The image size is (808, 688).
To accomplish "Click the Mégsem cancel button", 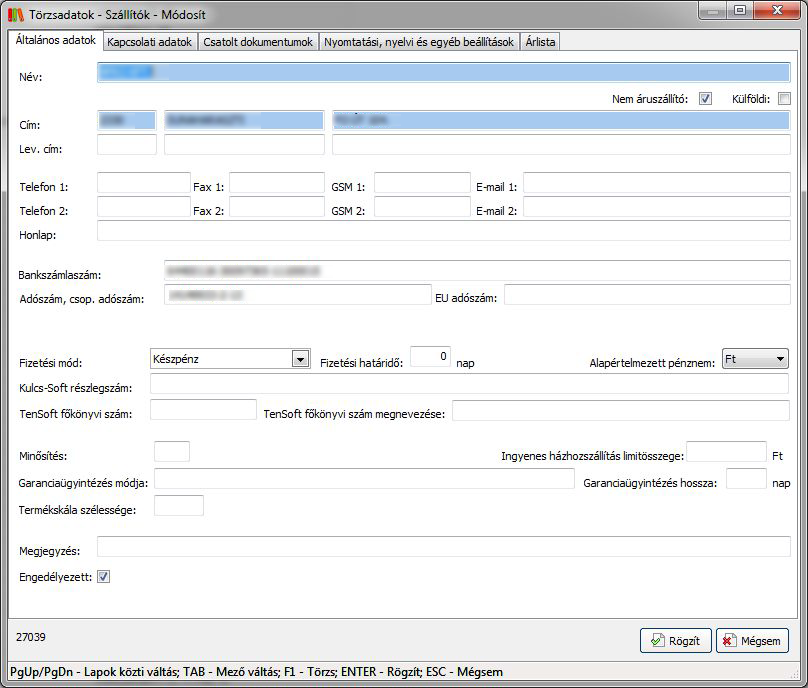I will 752,641.
